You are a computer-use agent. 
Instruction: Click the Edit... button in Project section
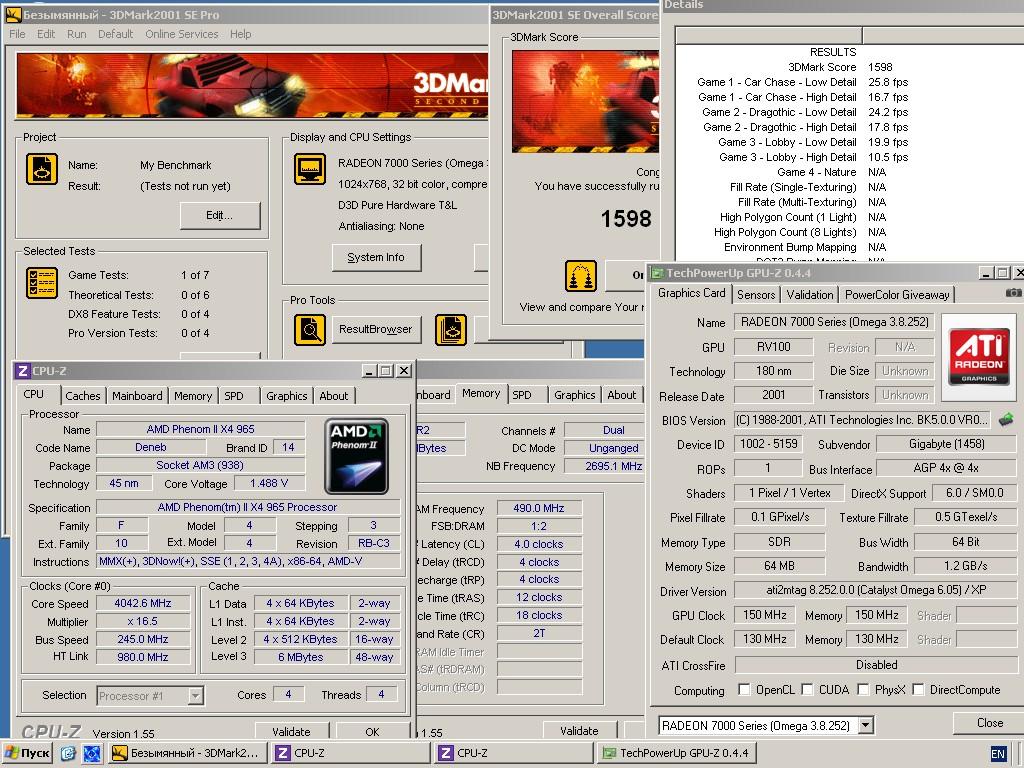tap(219, 216)
